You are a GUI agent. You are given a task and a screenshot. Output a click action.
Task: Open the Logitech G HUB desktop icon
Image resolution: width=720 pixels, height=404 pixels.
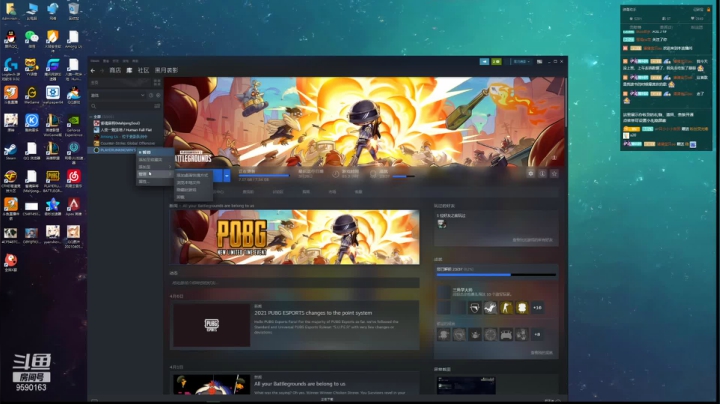(11, 69)
